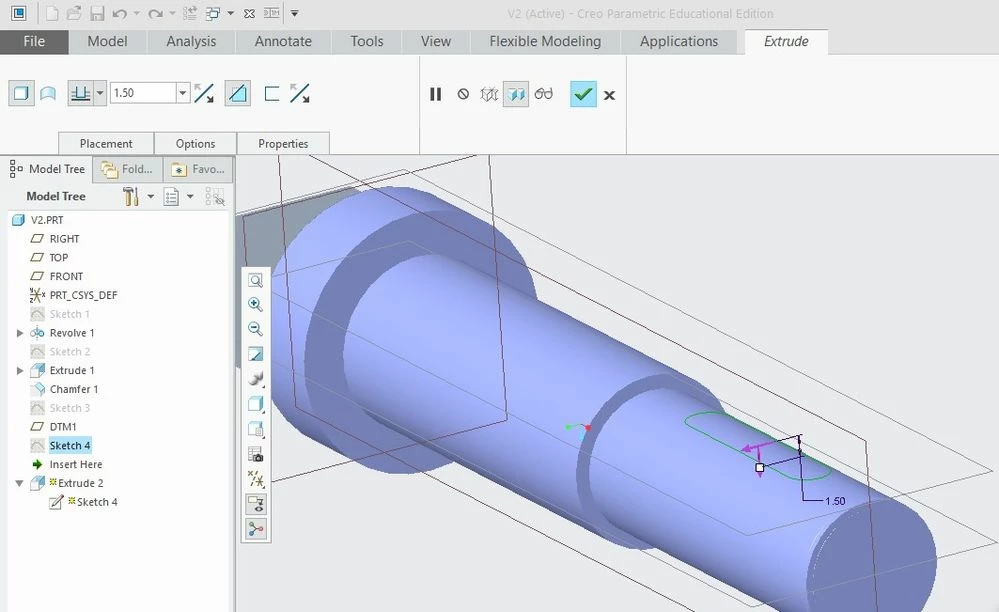Undo the last action
Image resolution: width=999 pixels, height=612 pixels.
119,13
